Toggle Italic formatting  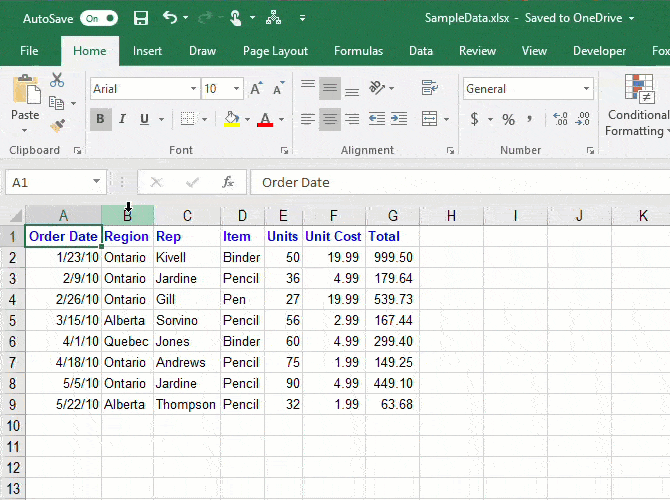[x=122, y=120]
